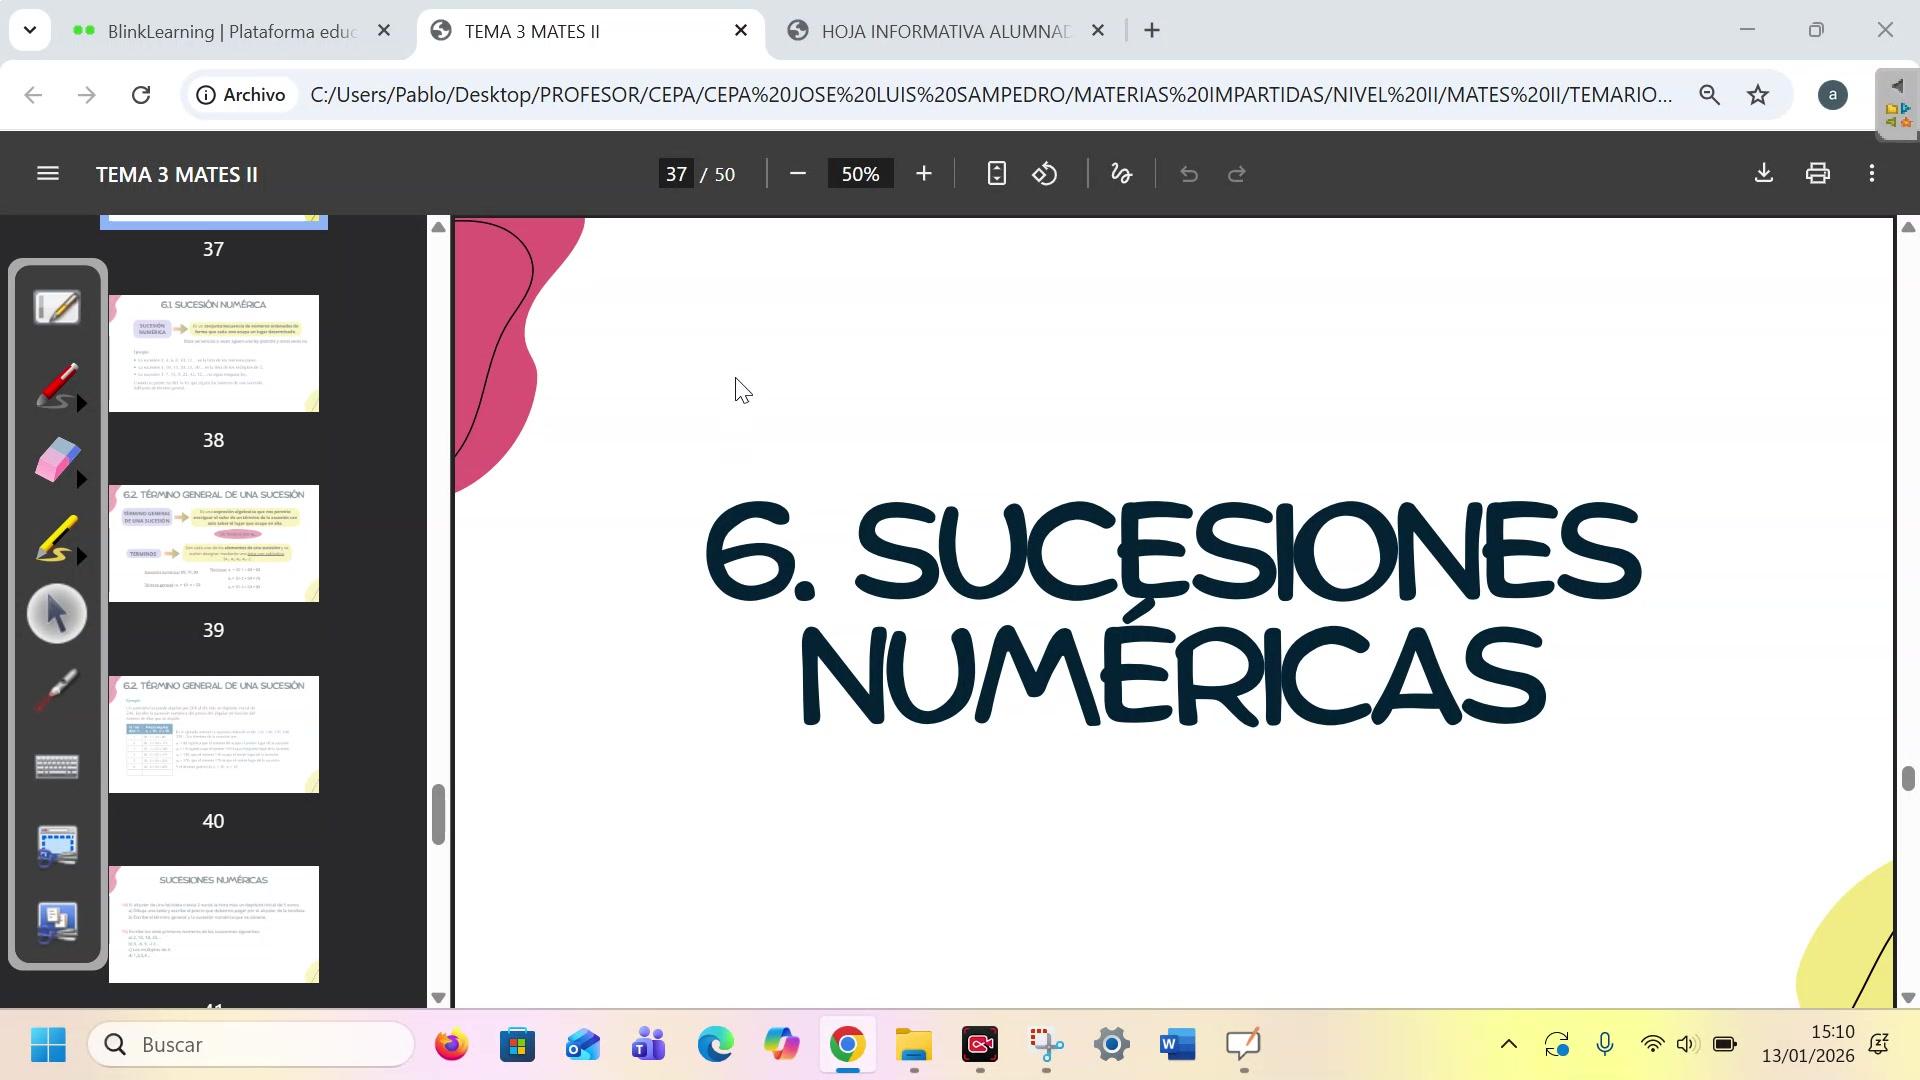Rotate the PDF counterclockwise
Image resolution: width=1920 pixels, height=1080 pixels.
[1045, 174]
